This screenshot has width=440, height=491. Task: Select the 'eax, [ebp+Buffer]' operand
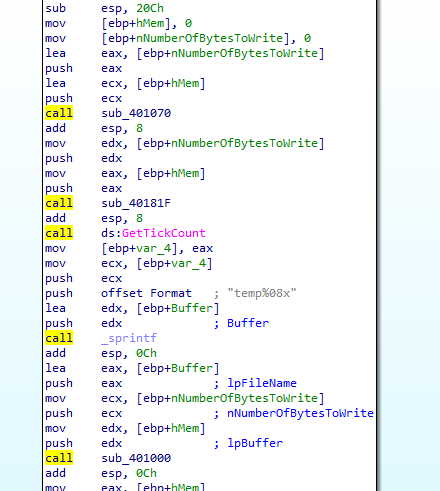(x=160, y=368)
